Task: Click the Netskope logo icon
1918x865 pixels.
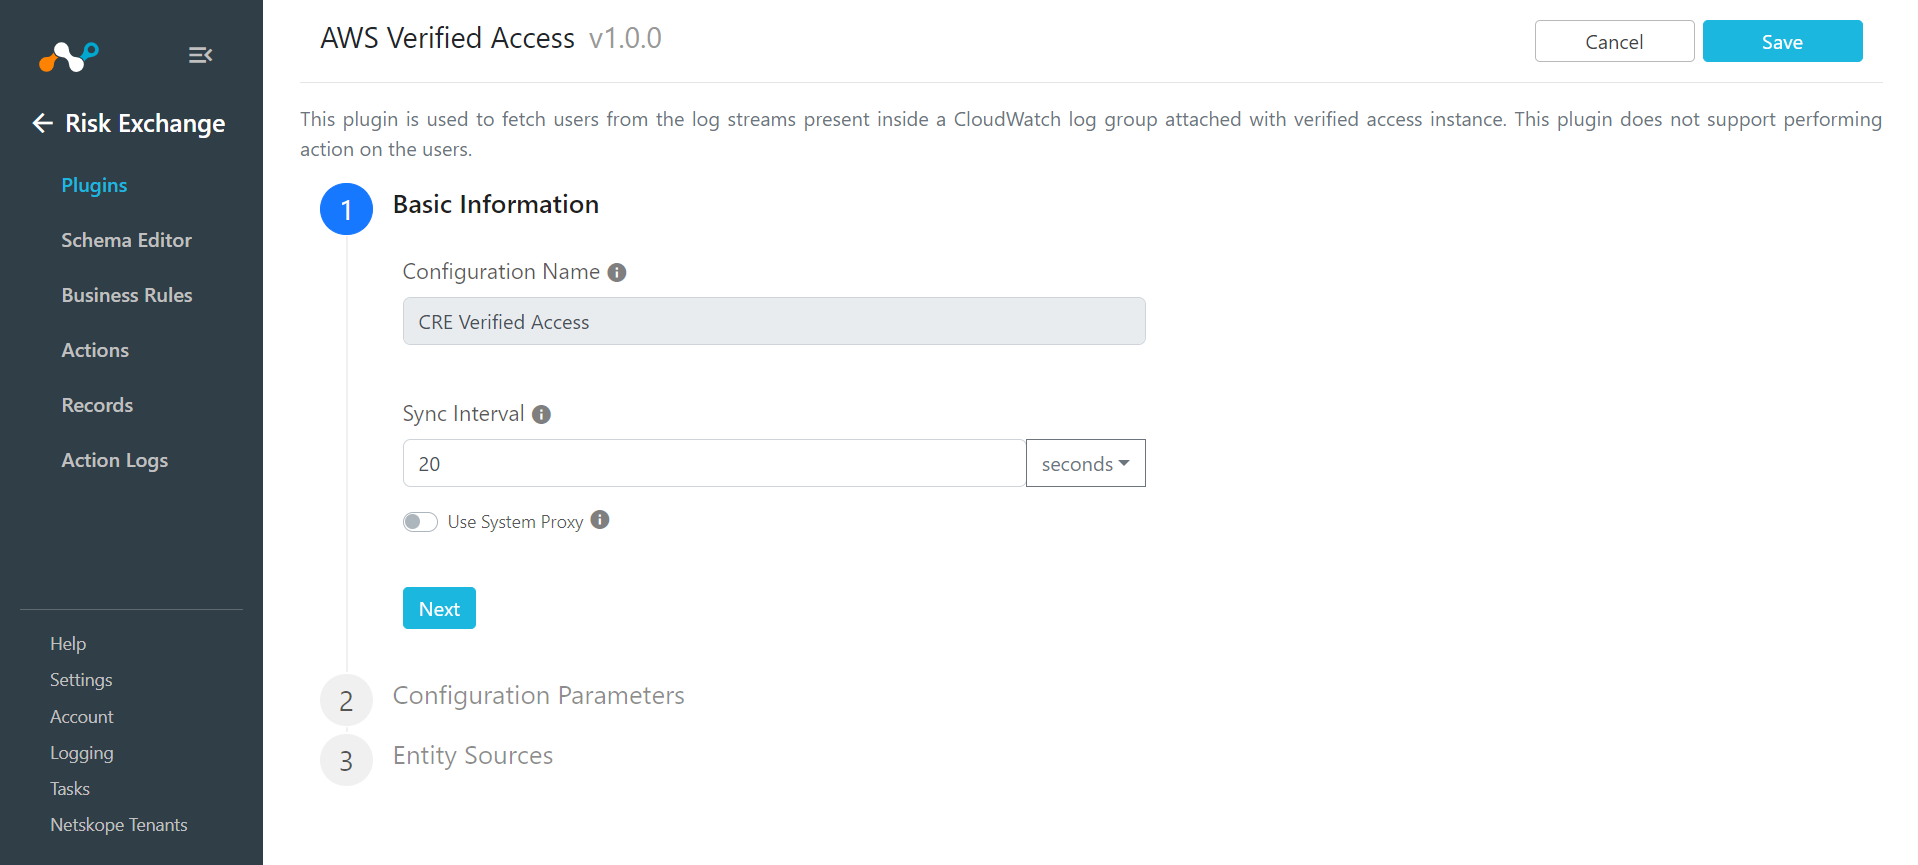Action: pos(68,56)
